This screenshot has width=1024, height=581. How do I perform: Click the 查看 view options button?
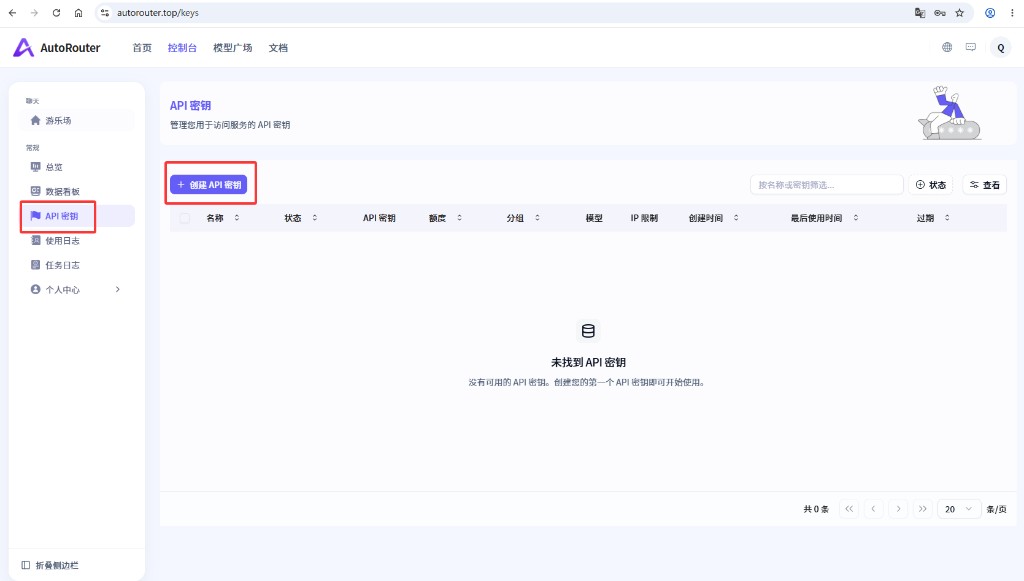pyautogui.click(x=985, y=185)
